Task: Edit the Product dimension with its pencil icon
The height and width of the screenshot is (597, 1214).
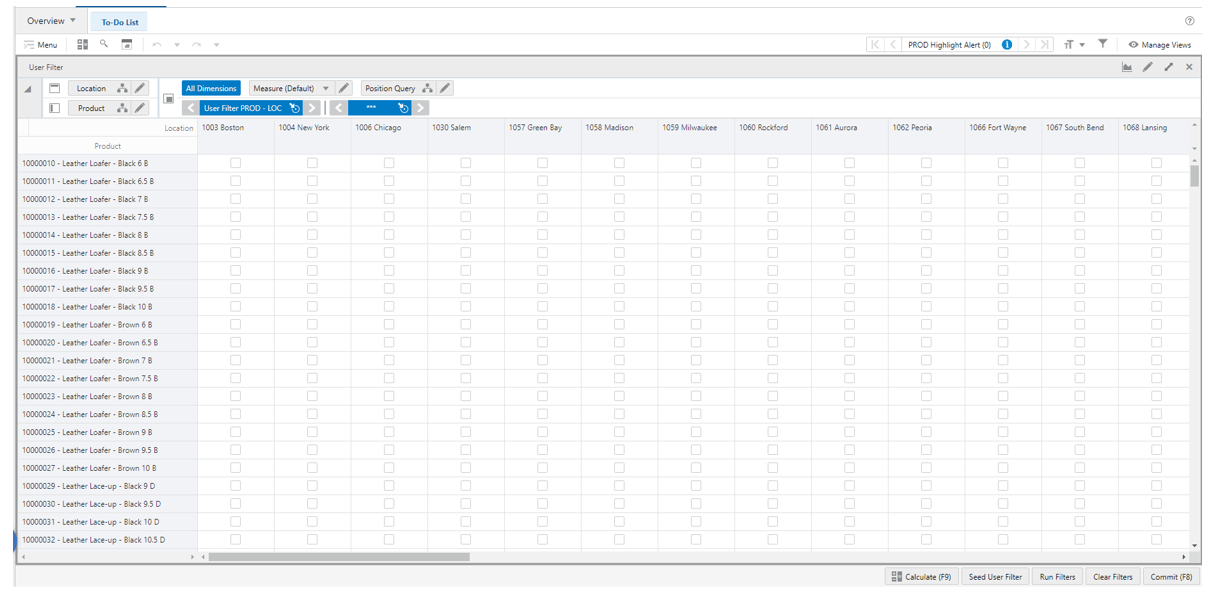Action: click(x=140, y=108)
